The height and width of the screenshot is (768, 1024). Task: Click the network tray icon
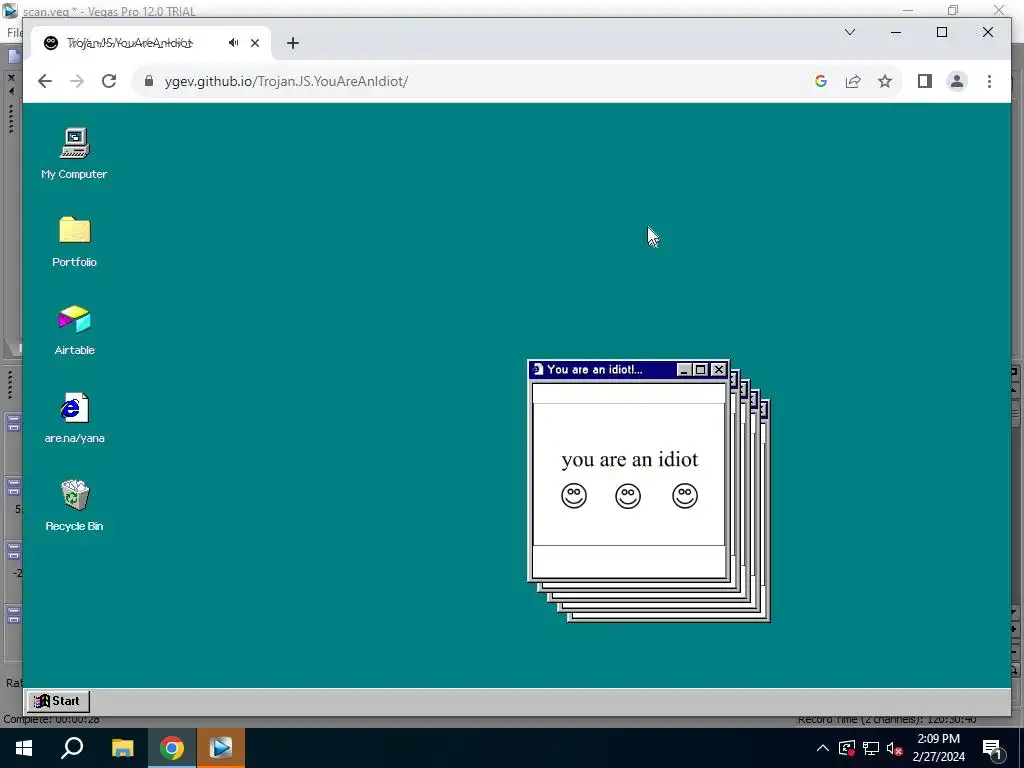(871, 748)
